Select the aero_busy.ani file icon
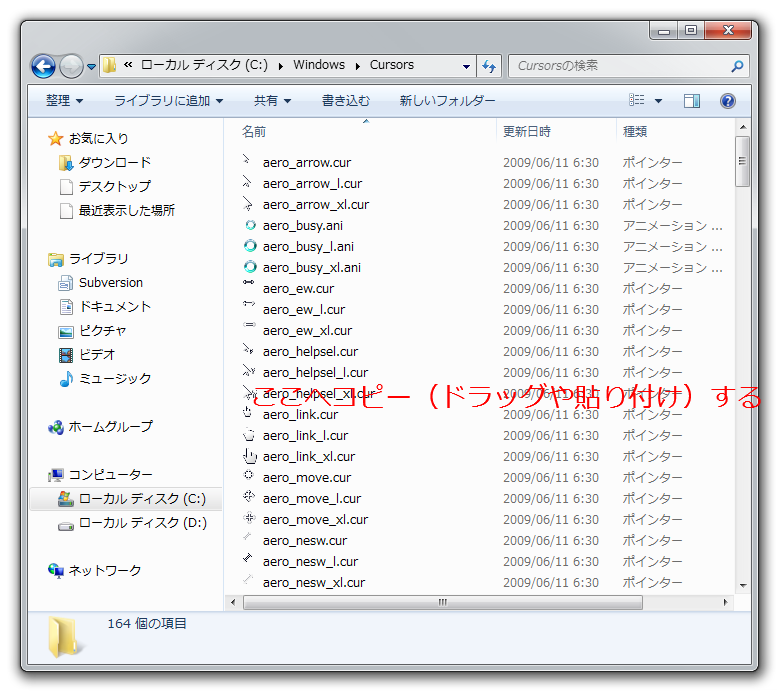The width and height of the screenshot is (779, 692). point(250,225)
